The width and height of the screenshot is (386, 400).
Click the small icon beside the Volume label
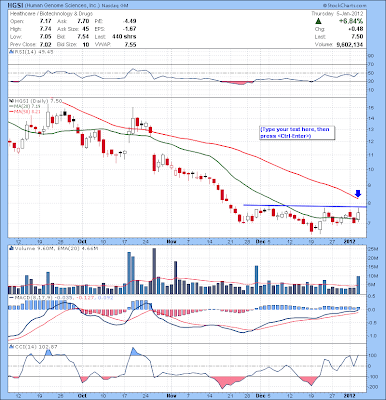(11, 248)
